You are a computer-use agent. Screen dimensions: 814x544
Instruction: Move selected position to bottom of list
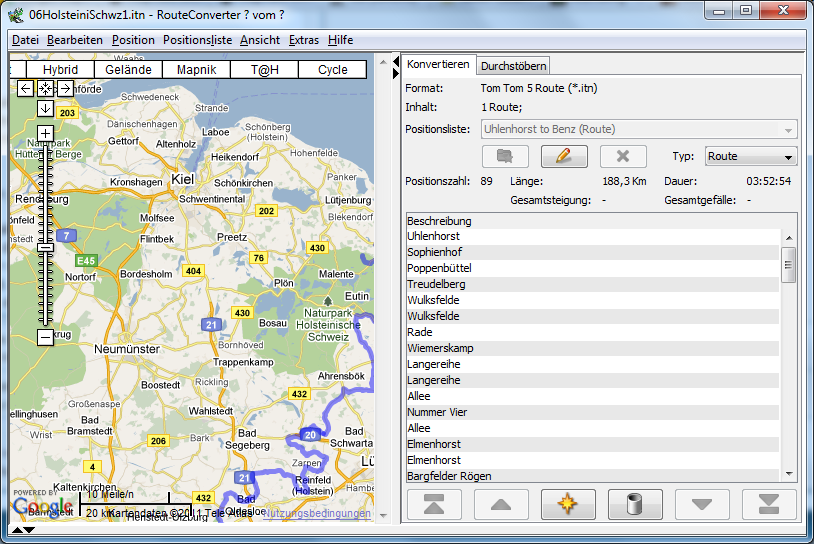point(769,504)
